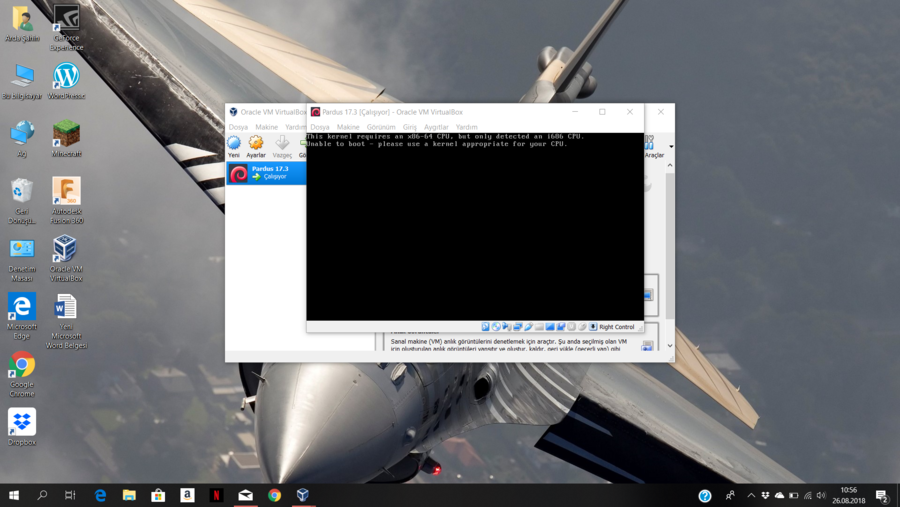Open the Action Center notifications icon
Viewport: 900px width, 507px height.
pyautogui.click(x=882, y=496)
